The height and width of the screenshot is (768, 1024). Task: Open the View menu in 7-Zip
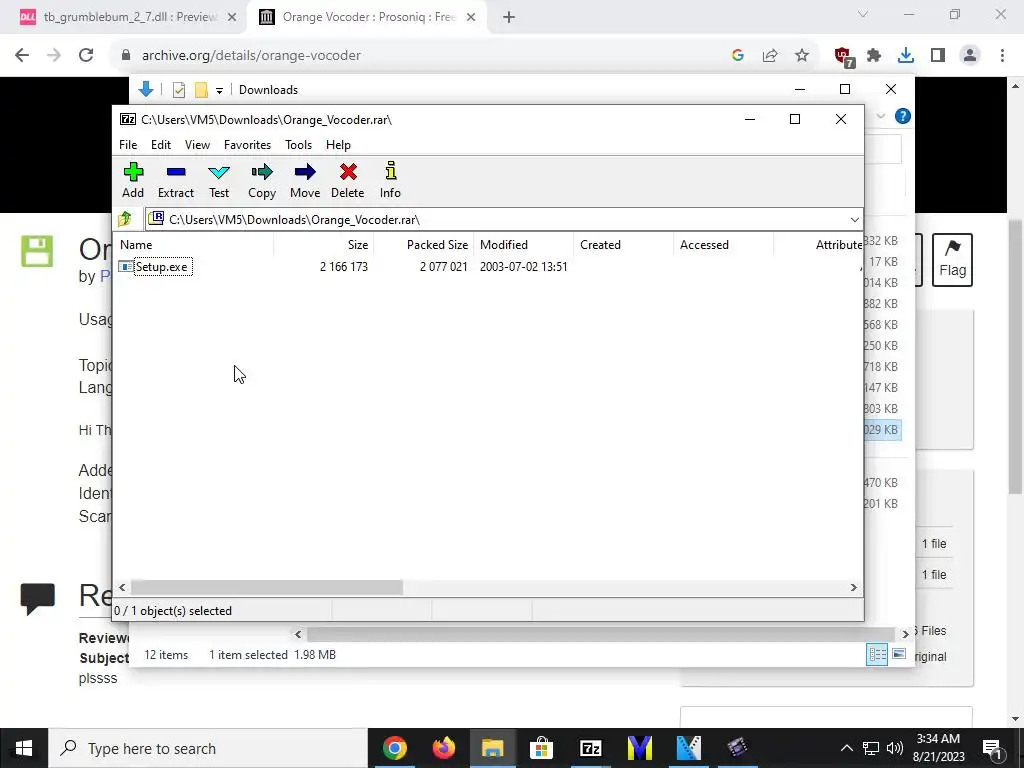coord(197,145)
